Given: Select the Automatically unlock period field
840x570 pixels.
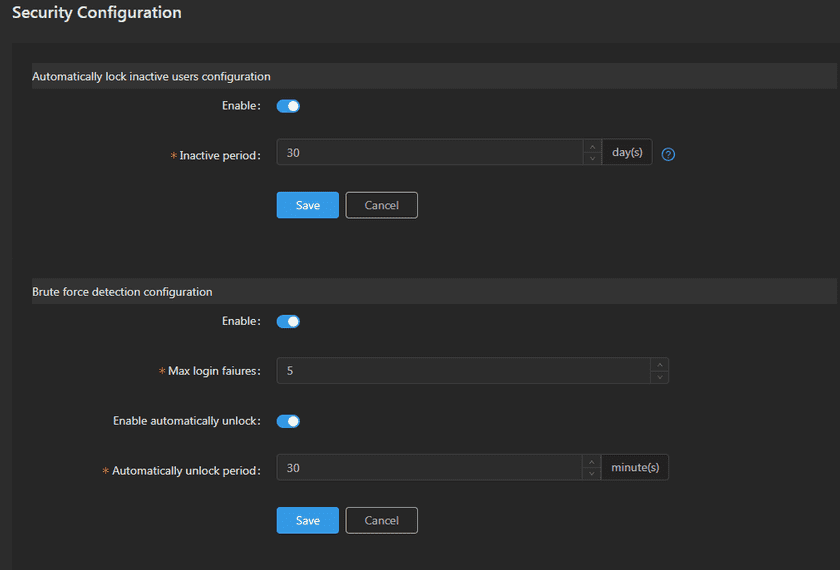Looking at the screenshot, I should 430,468.
